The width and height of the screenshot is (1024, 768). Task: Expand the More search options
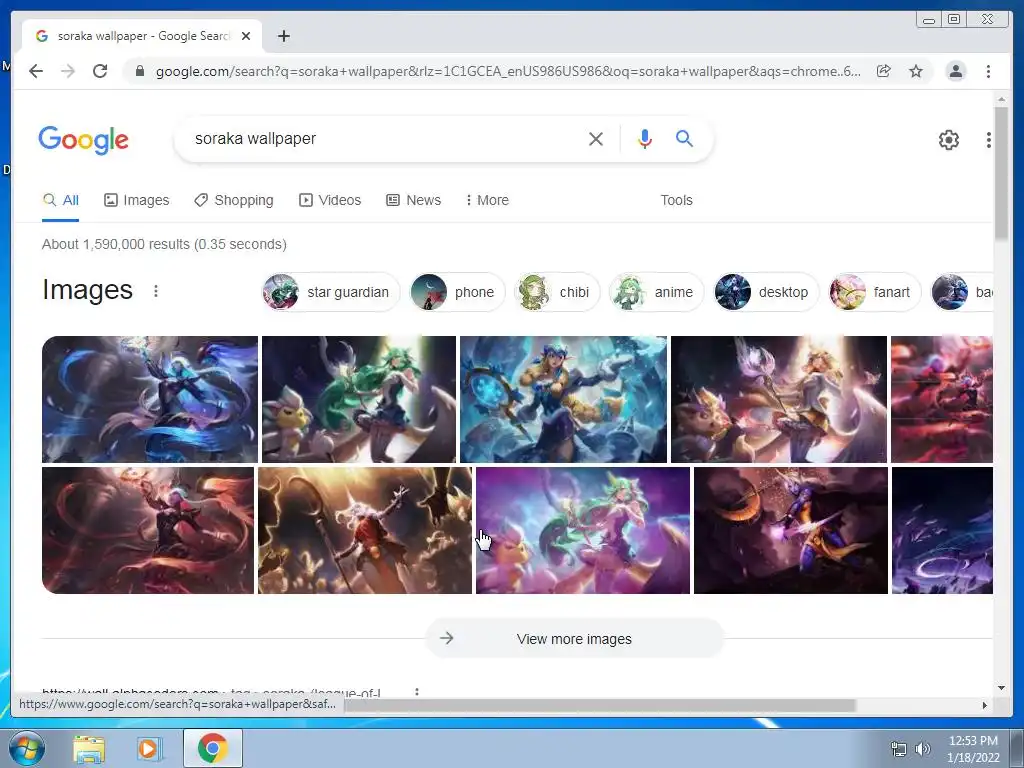[487, 200]
